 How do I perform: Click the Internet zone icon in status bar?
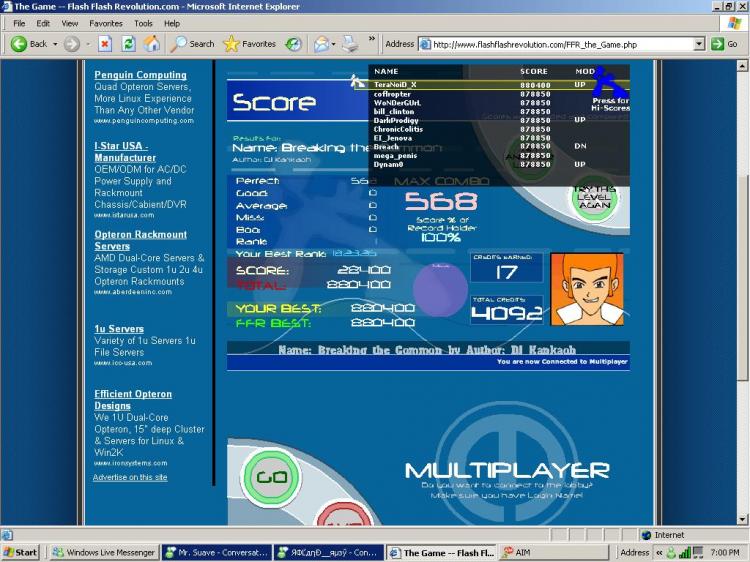point(646,535)
